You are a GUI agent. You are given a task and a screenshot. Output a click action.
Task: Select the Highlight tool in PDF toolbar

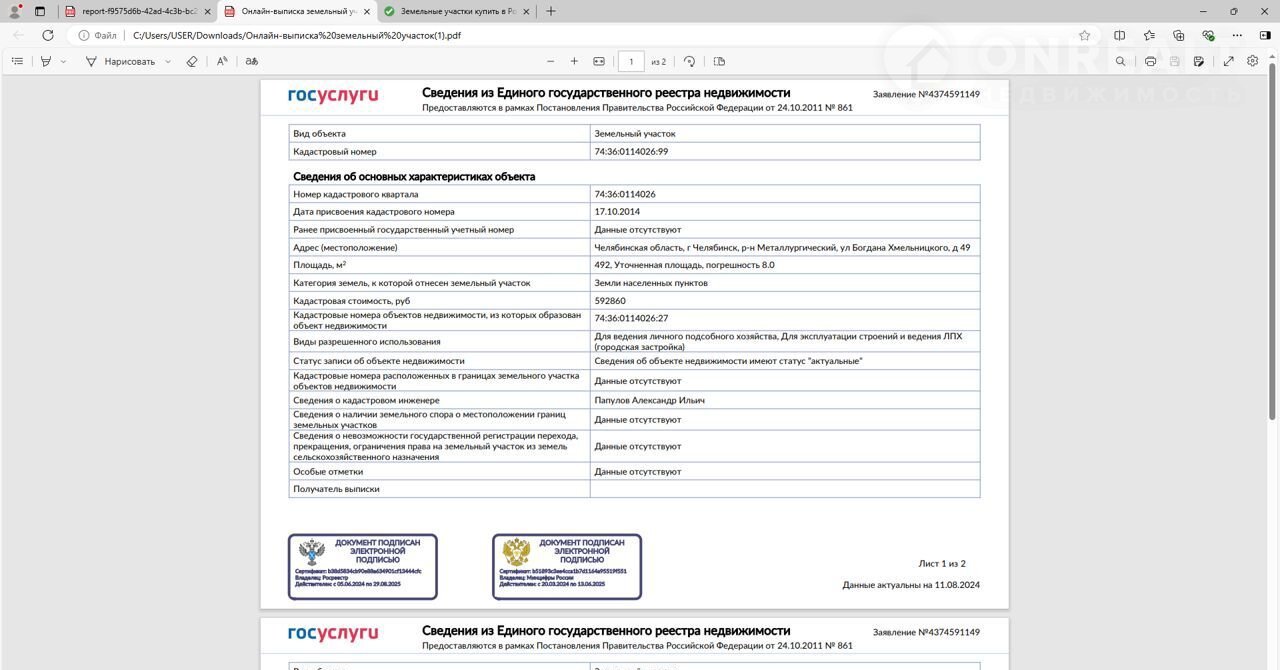pyautogui.click(x=46, y=61)
